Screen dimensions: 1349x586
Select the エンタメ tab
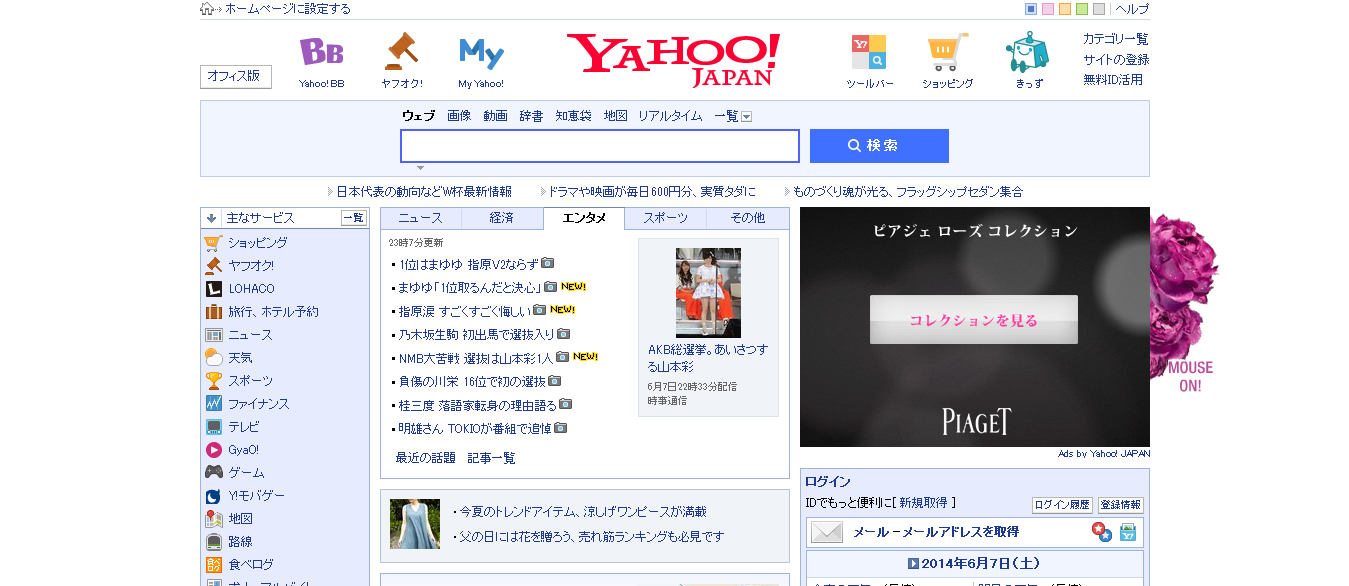(584, 218)
